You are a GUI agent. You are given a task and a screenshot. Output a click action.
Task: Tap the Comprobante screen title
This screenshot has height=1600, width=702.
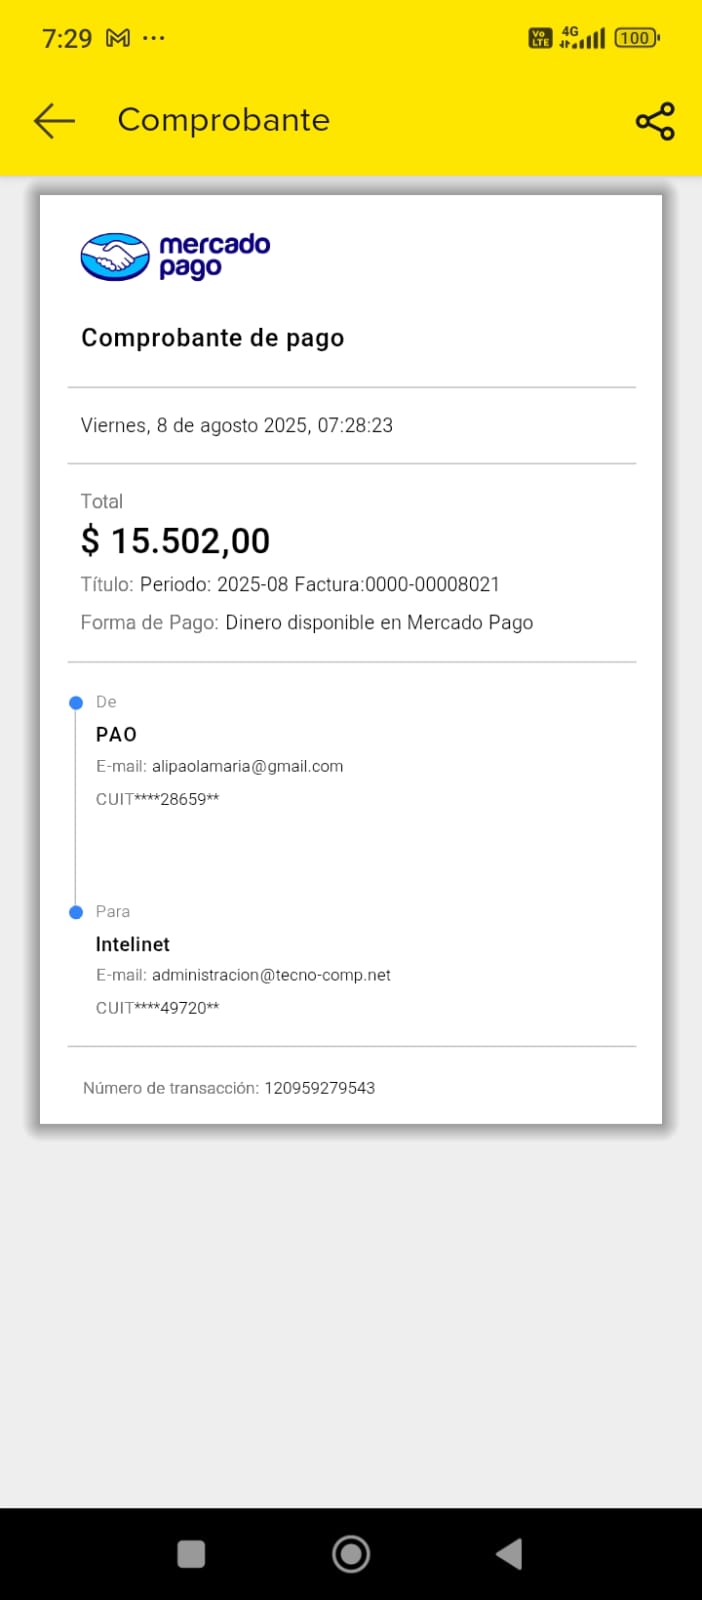pyautogui.click(x=223, y=120)
